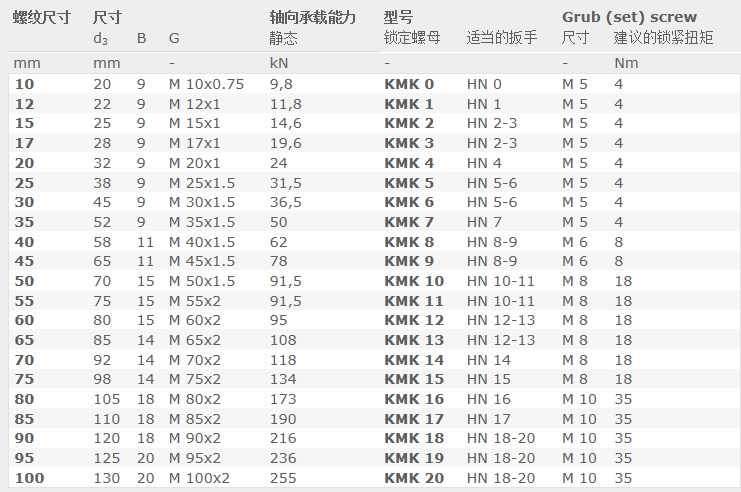Viewport: 741px width, 492px height.
Task: Select the 255 kN static load value
Action: tap(283, 478)
